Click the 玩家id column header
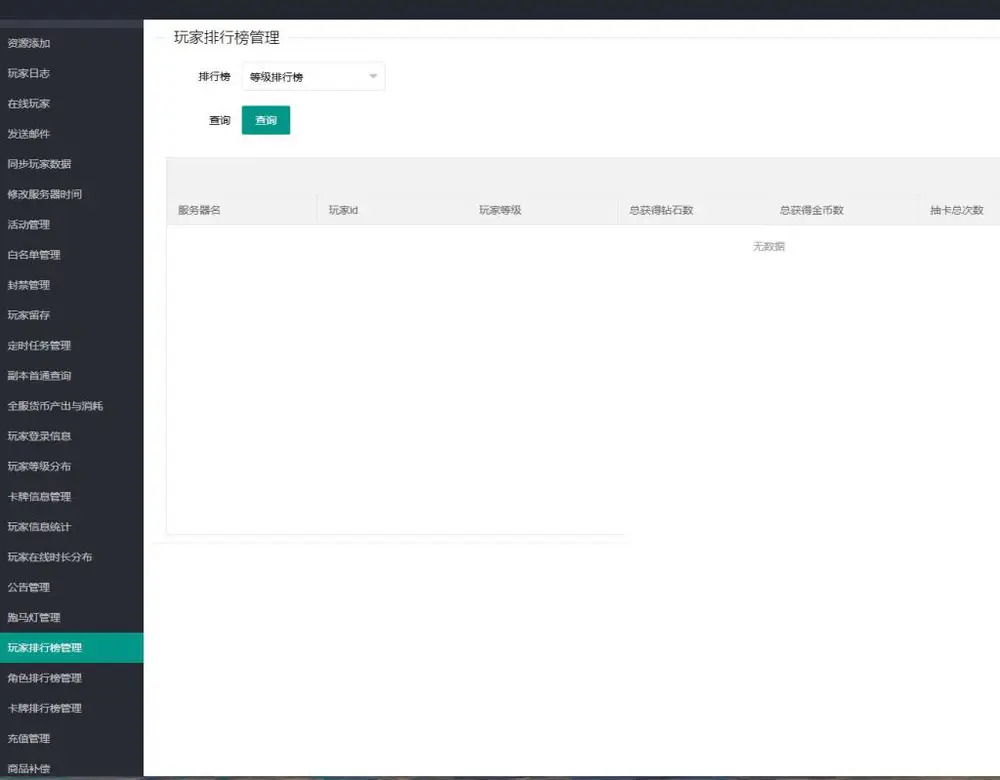 (x=343, y=210)
